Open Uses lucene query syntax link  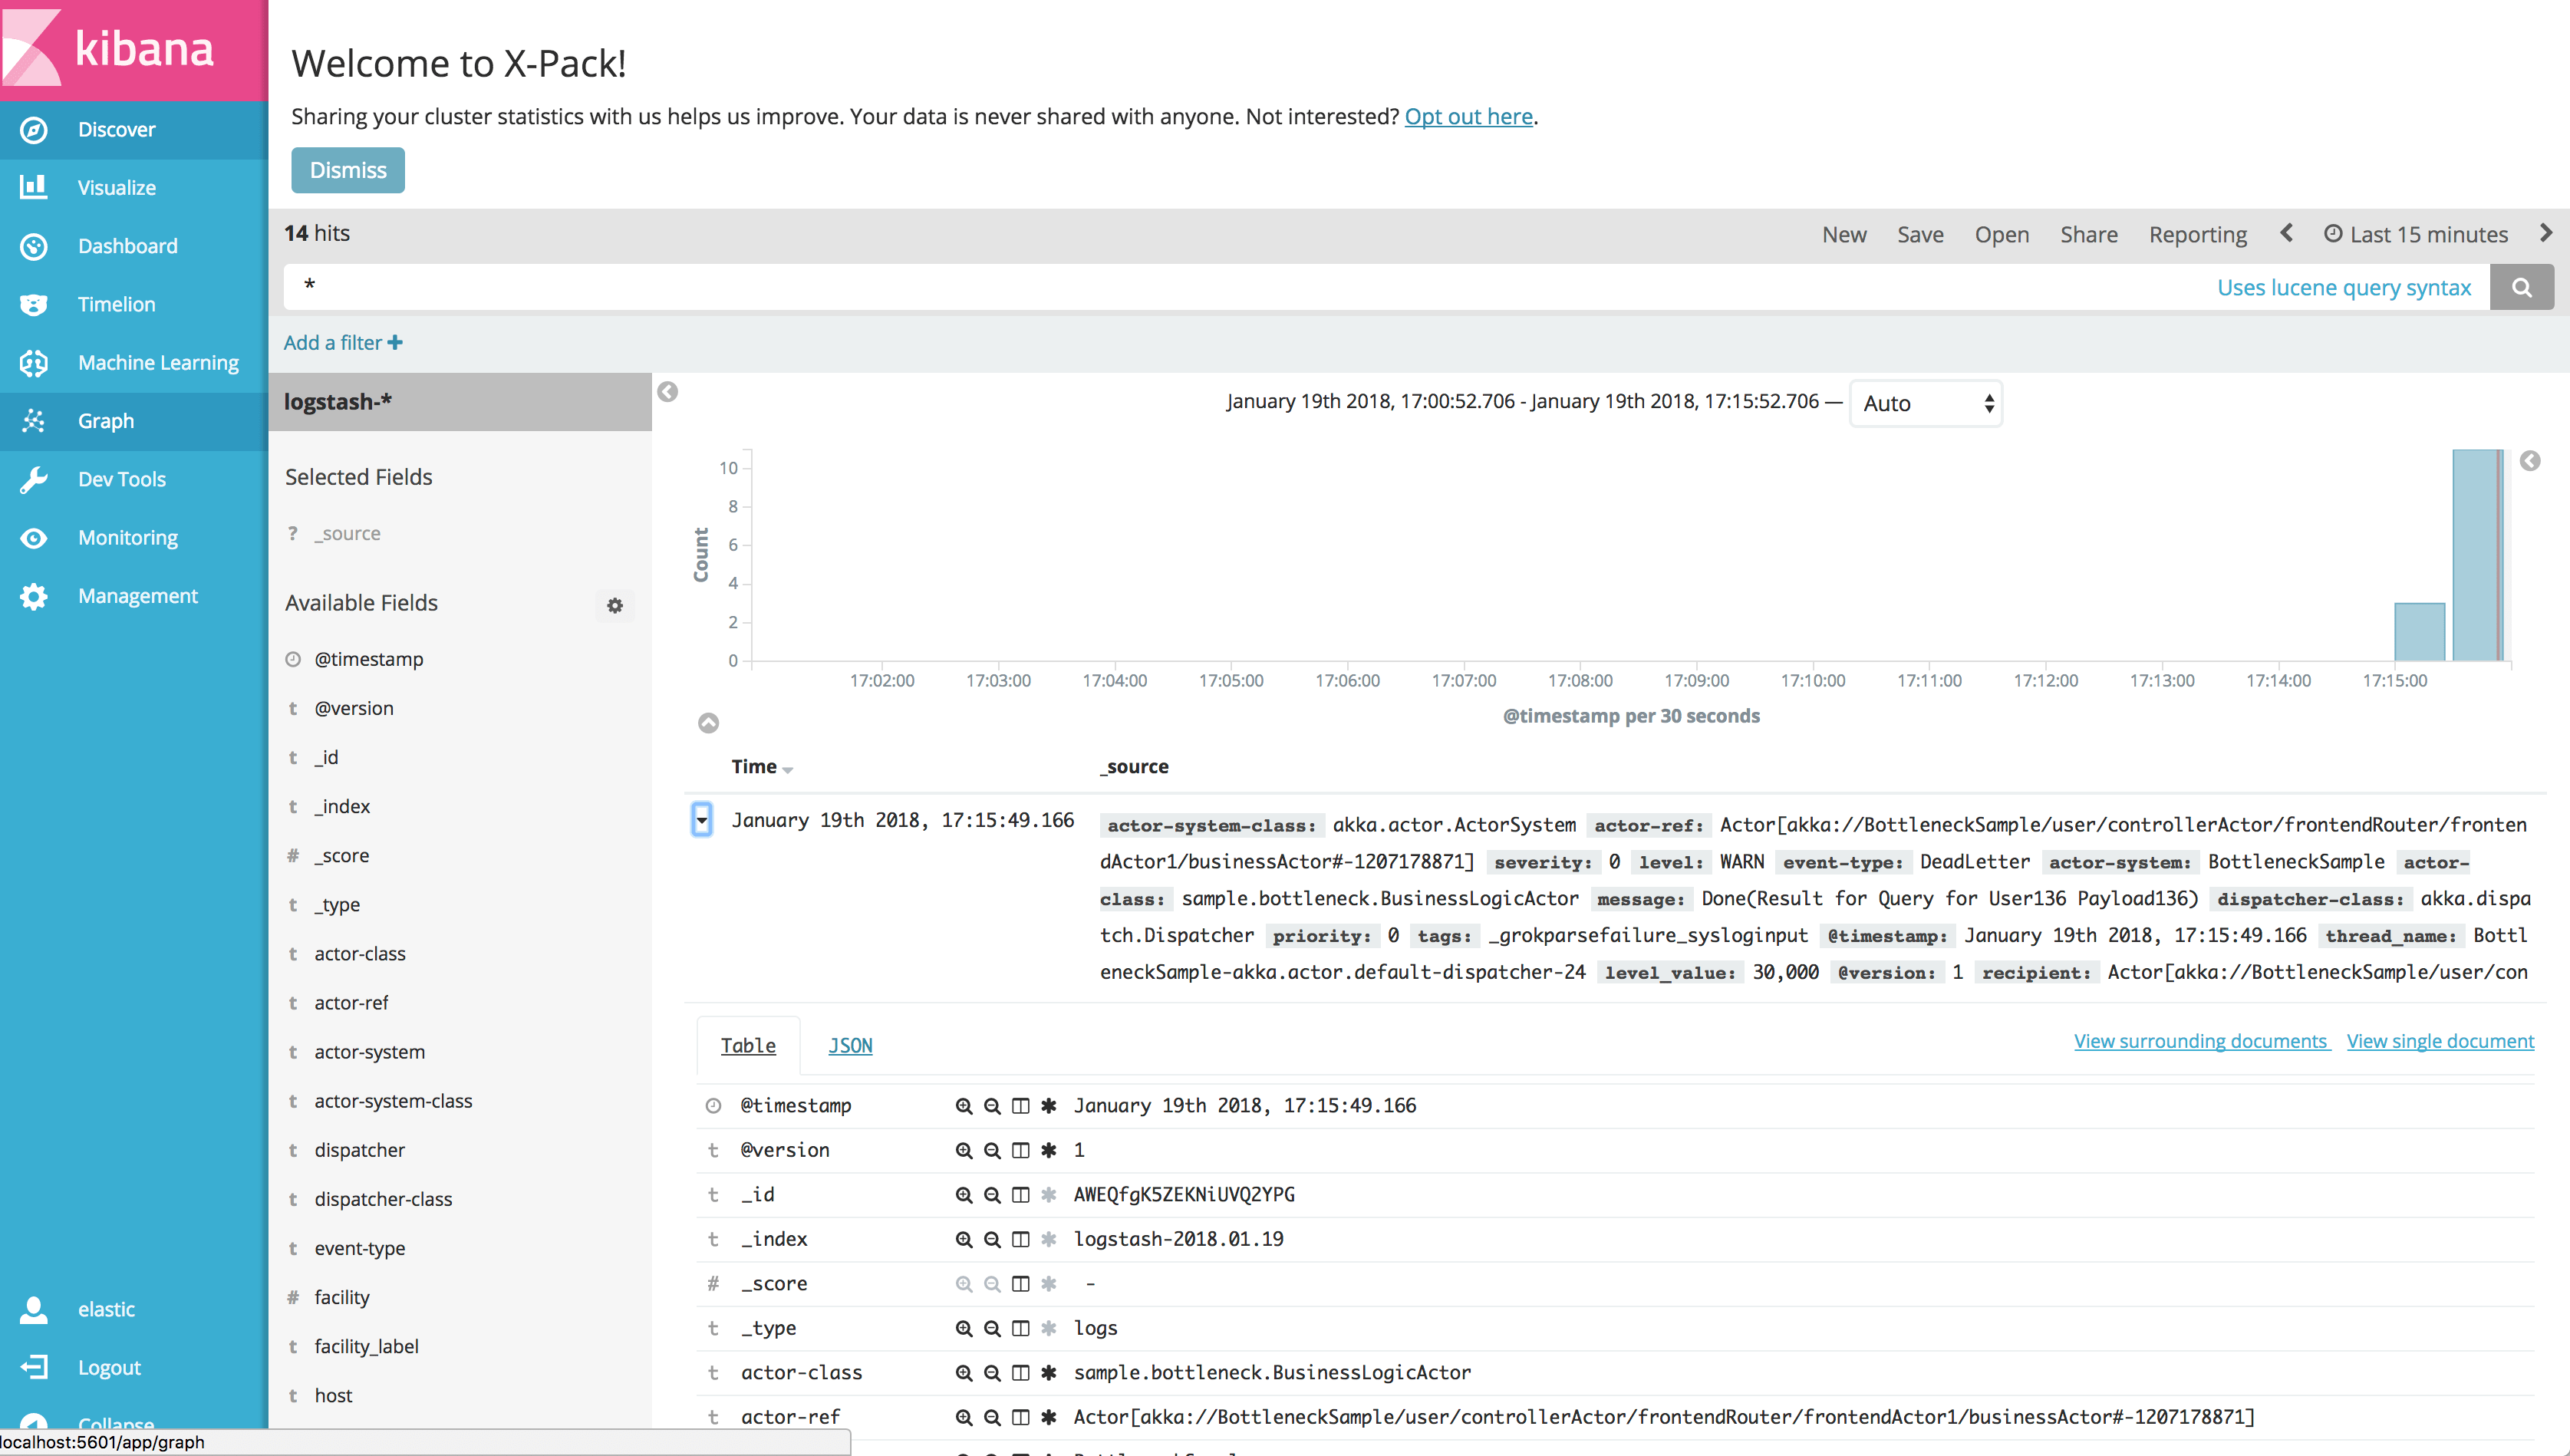2343,288
